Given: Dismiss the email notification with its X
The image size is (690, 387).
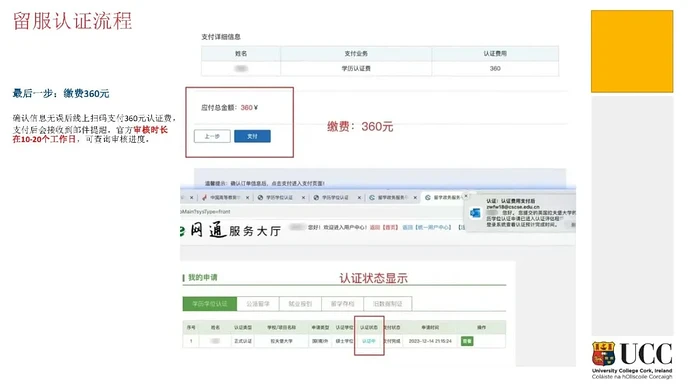Looking at the screenshot, I should click(x=466, y=195).
